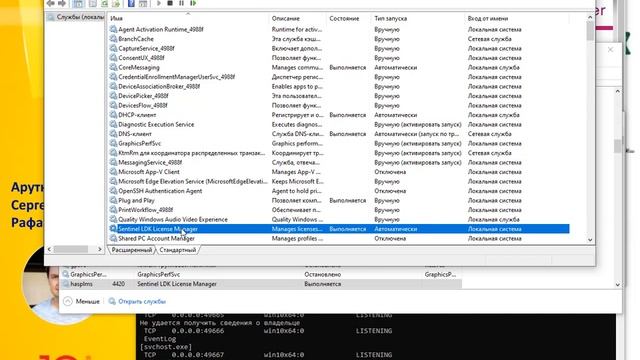The height and width of the screenshot is (360, 640).
Task: Select GraphicsPer... row in Task Manager
Action: (x=261, y=274)
